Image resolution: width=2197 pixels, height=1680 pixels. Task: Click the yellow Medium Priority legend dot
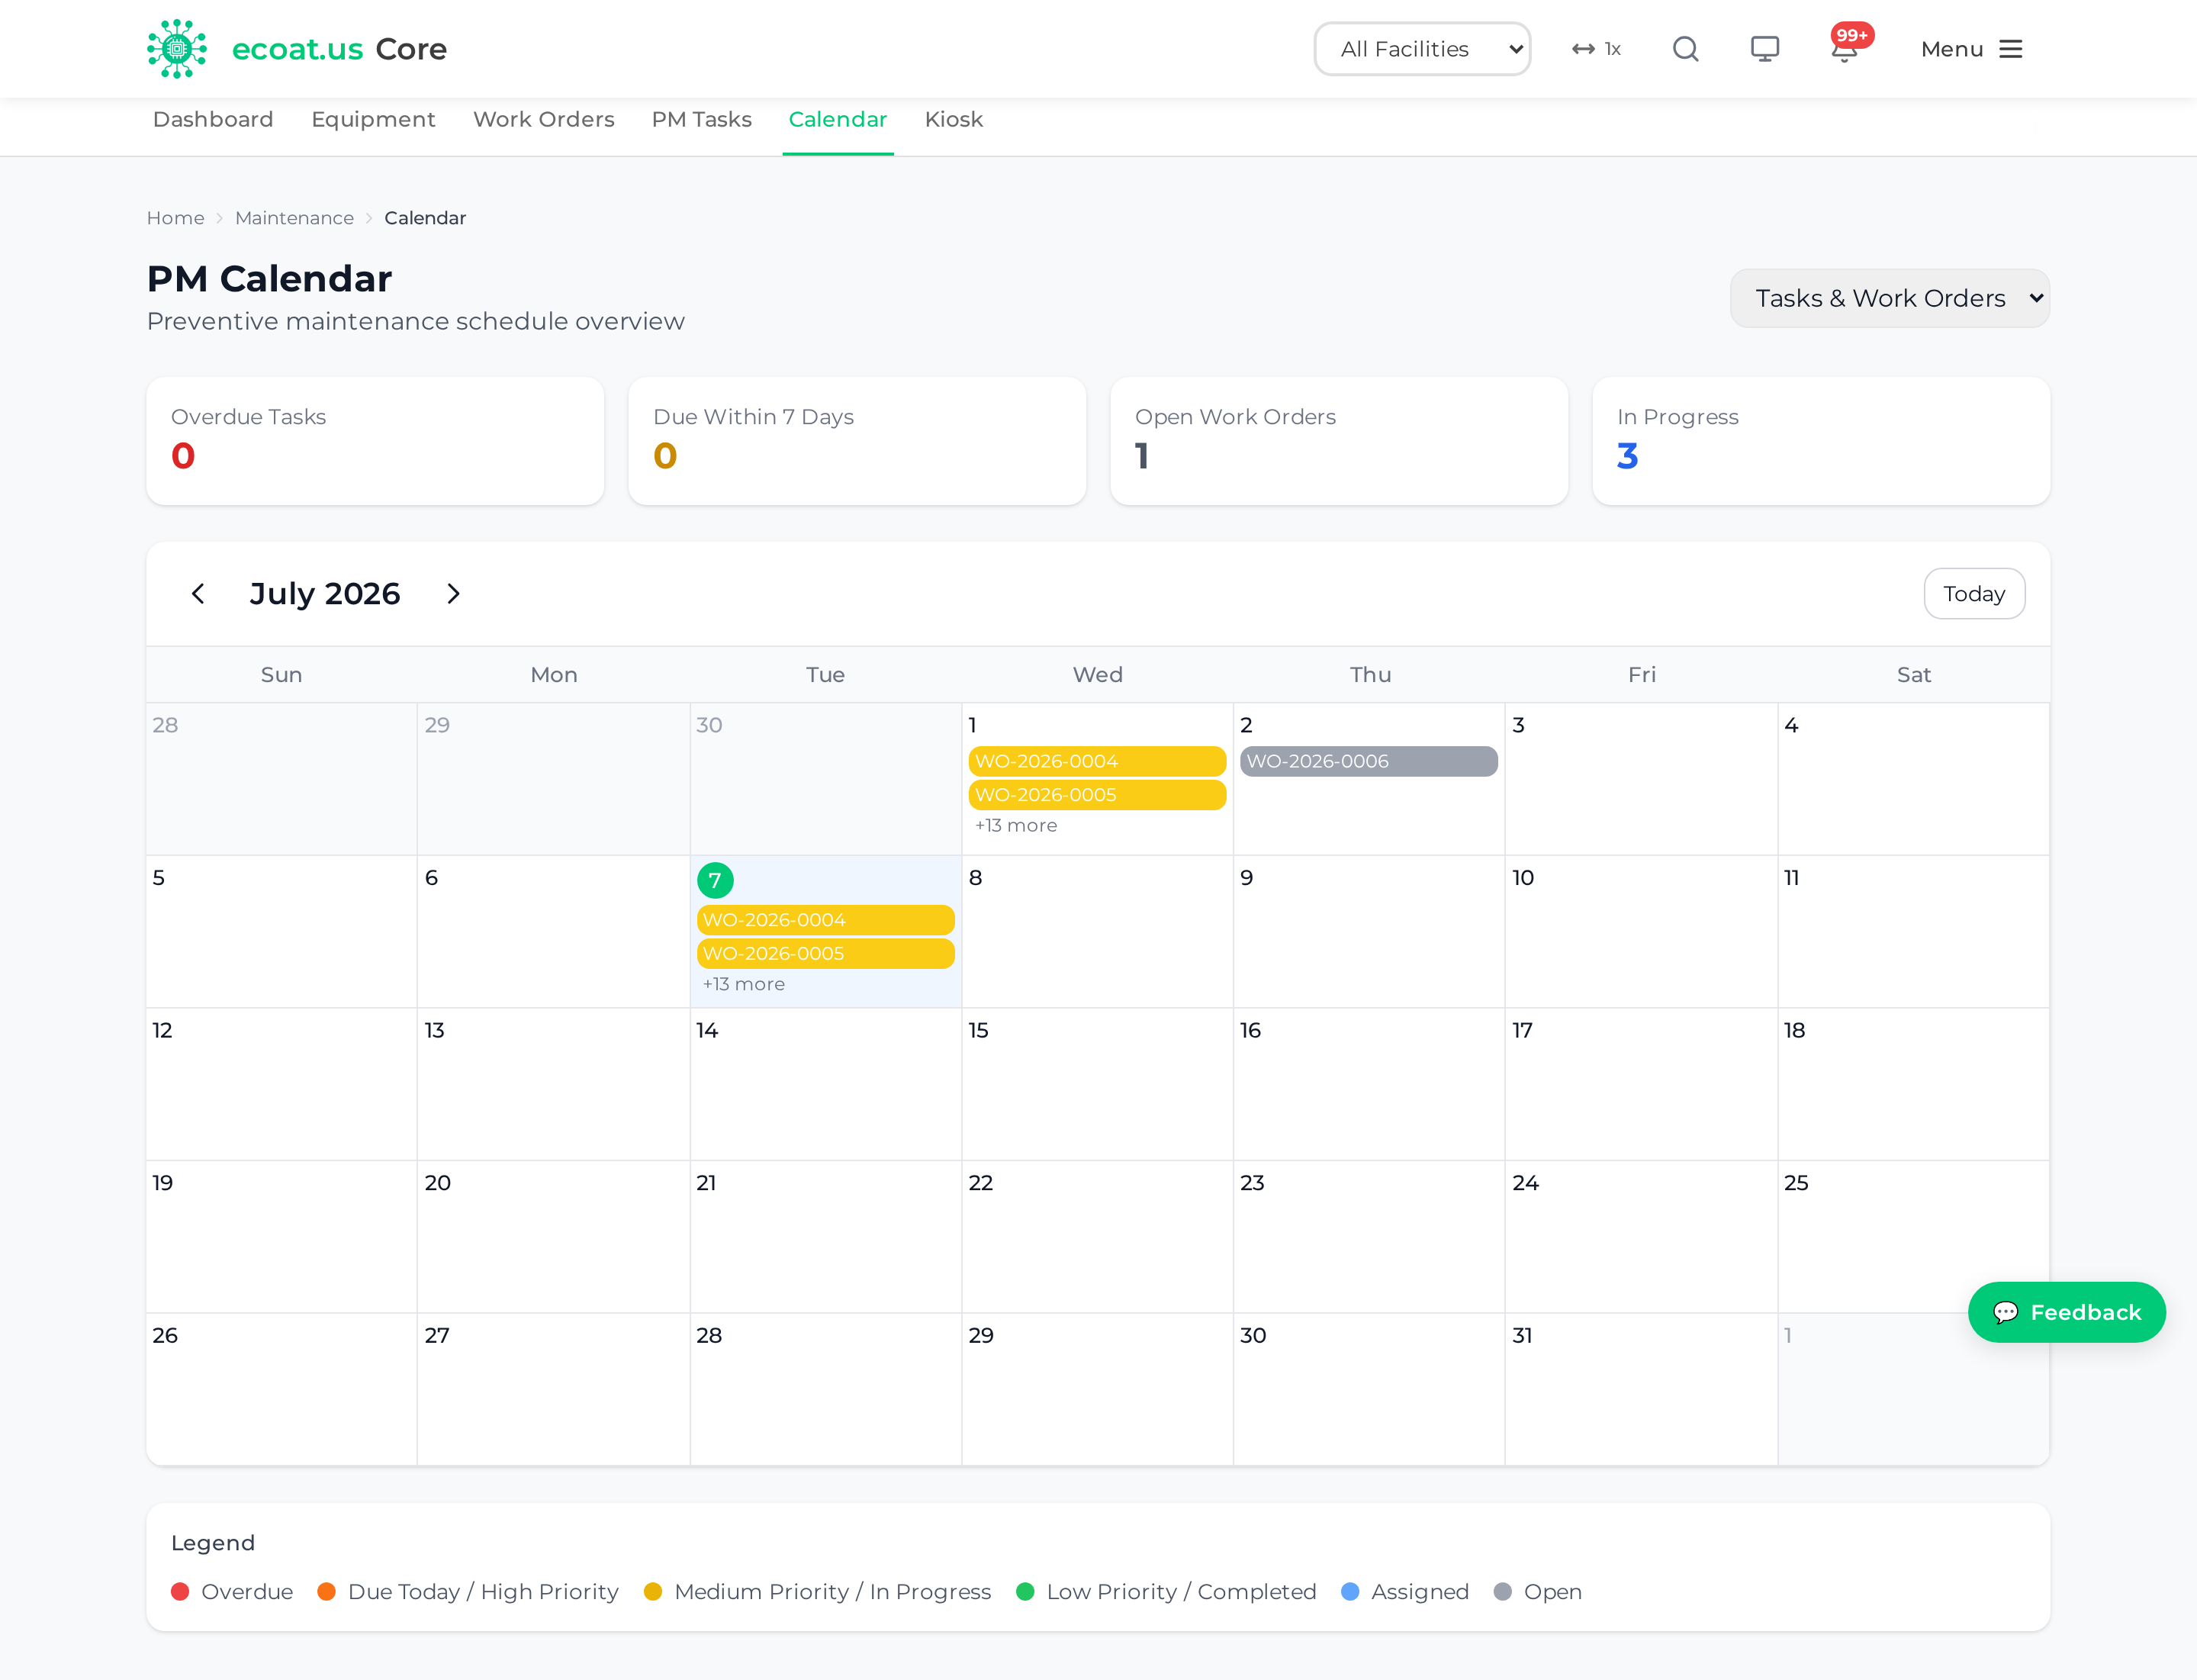653,1592
